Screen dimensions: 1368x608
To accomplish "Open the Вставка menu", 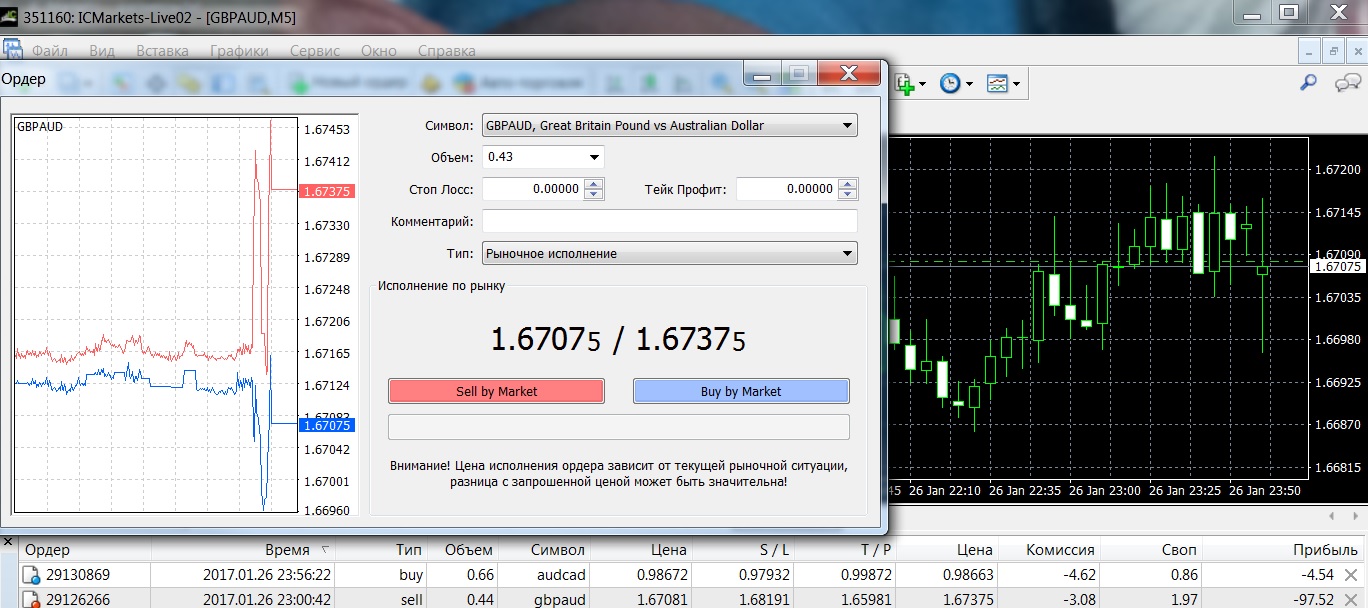I will [x=162, y=51].
